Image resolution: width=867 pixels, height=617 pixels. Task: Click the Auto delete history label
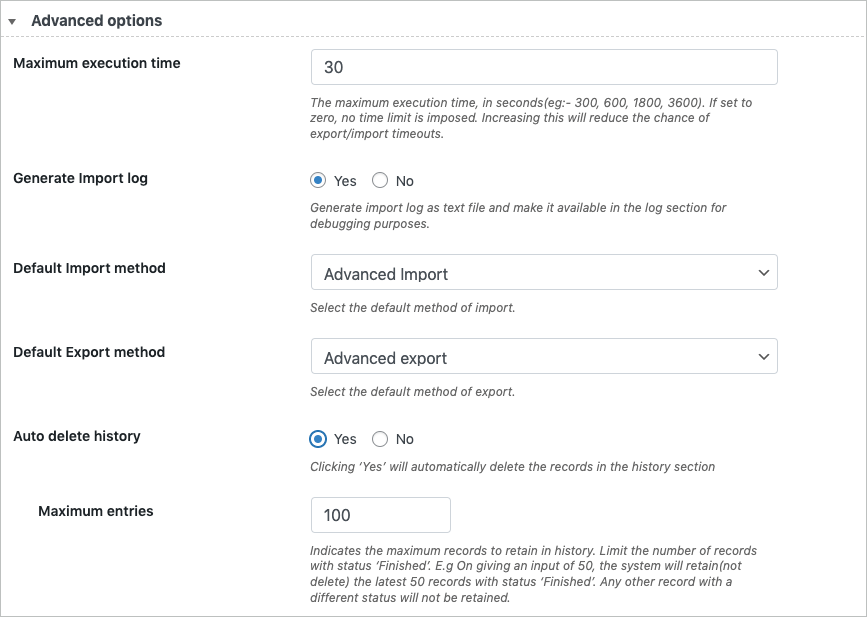(77, 436)
